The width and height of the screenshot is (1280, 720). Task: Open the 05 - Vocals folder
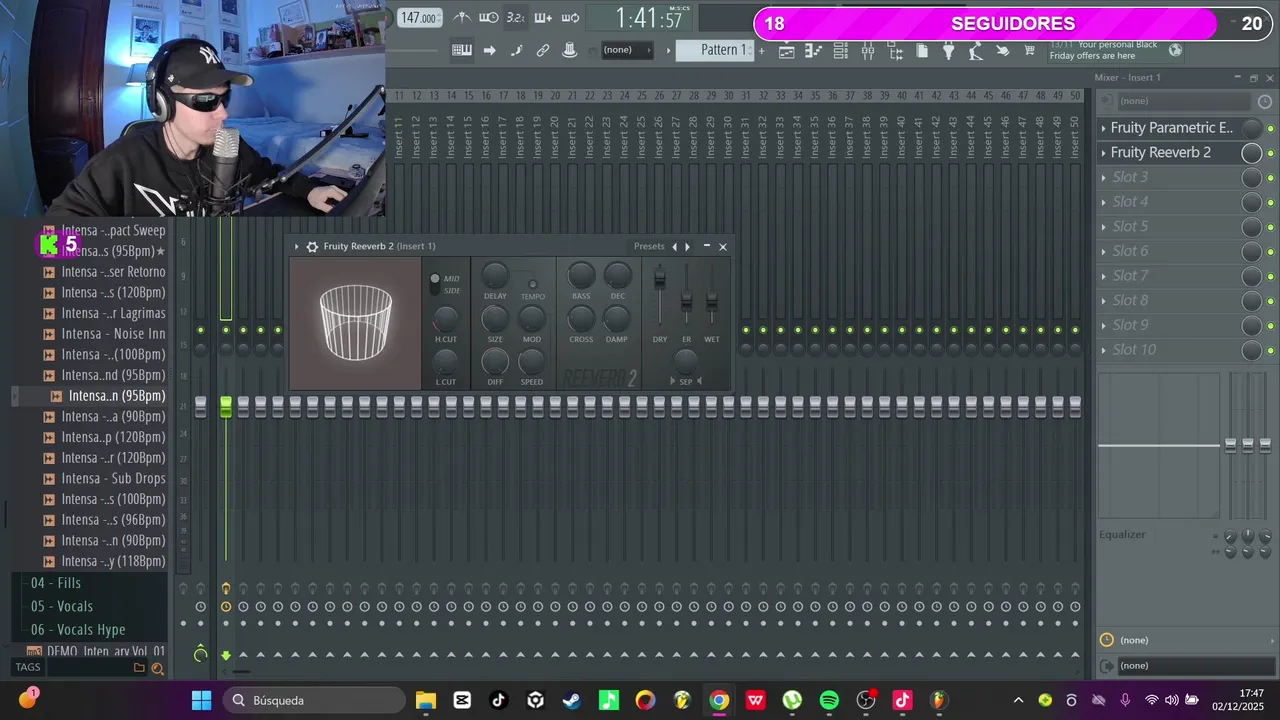[x=62, y=606]
